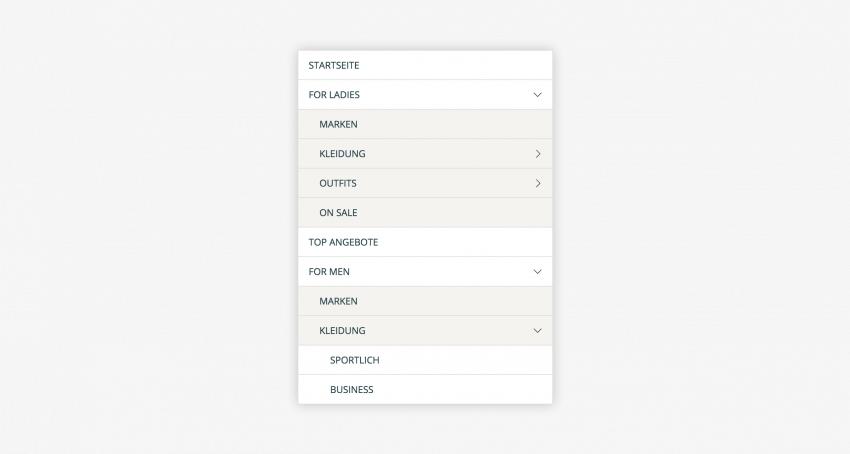Open the BUSINESS subcategory
Image resolution: width=850 pixels, height=454 pixels.
352,390
